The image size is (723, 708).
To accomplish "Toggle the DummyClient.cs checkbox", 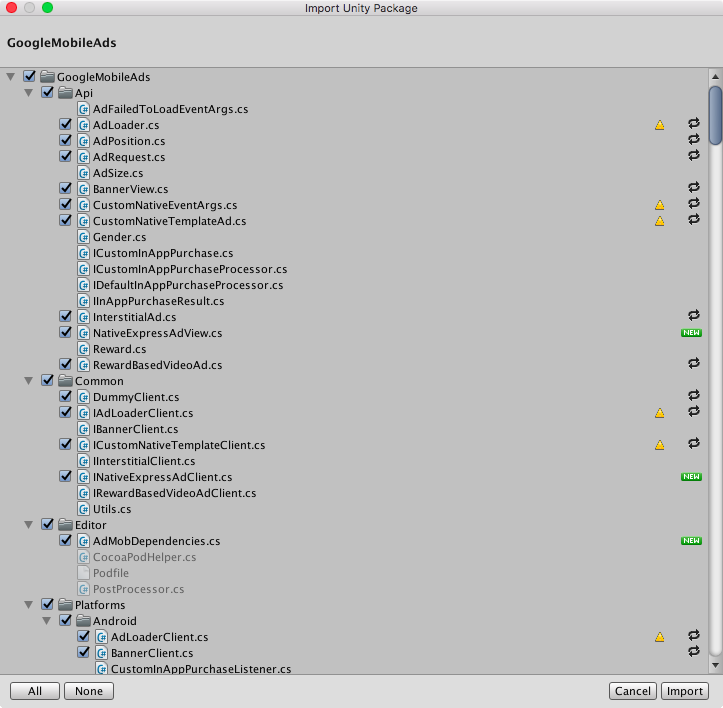I will pos(65,396).
